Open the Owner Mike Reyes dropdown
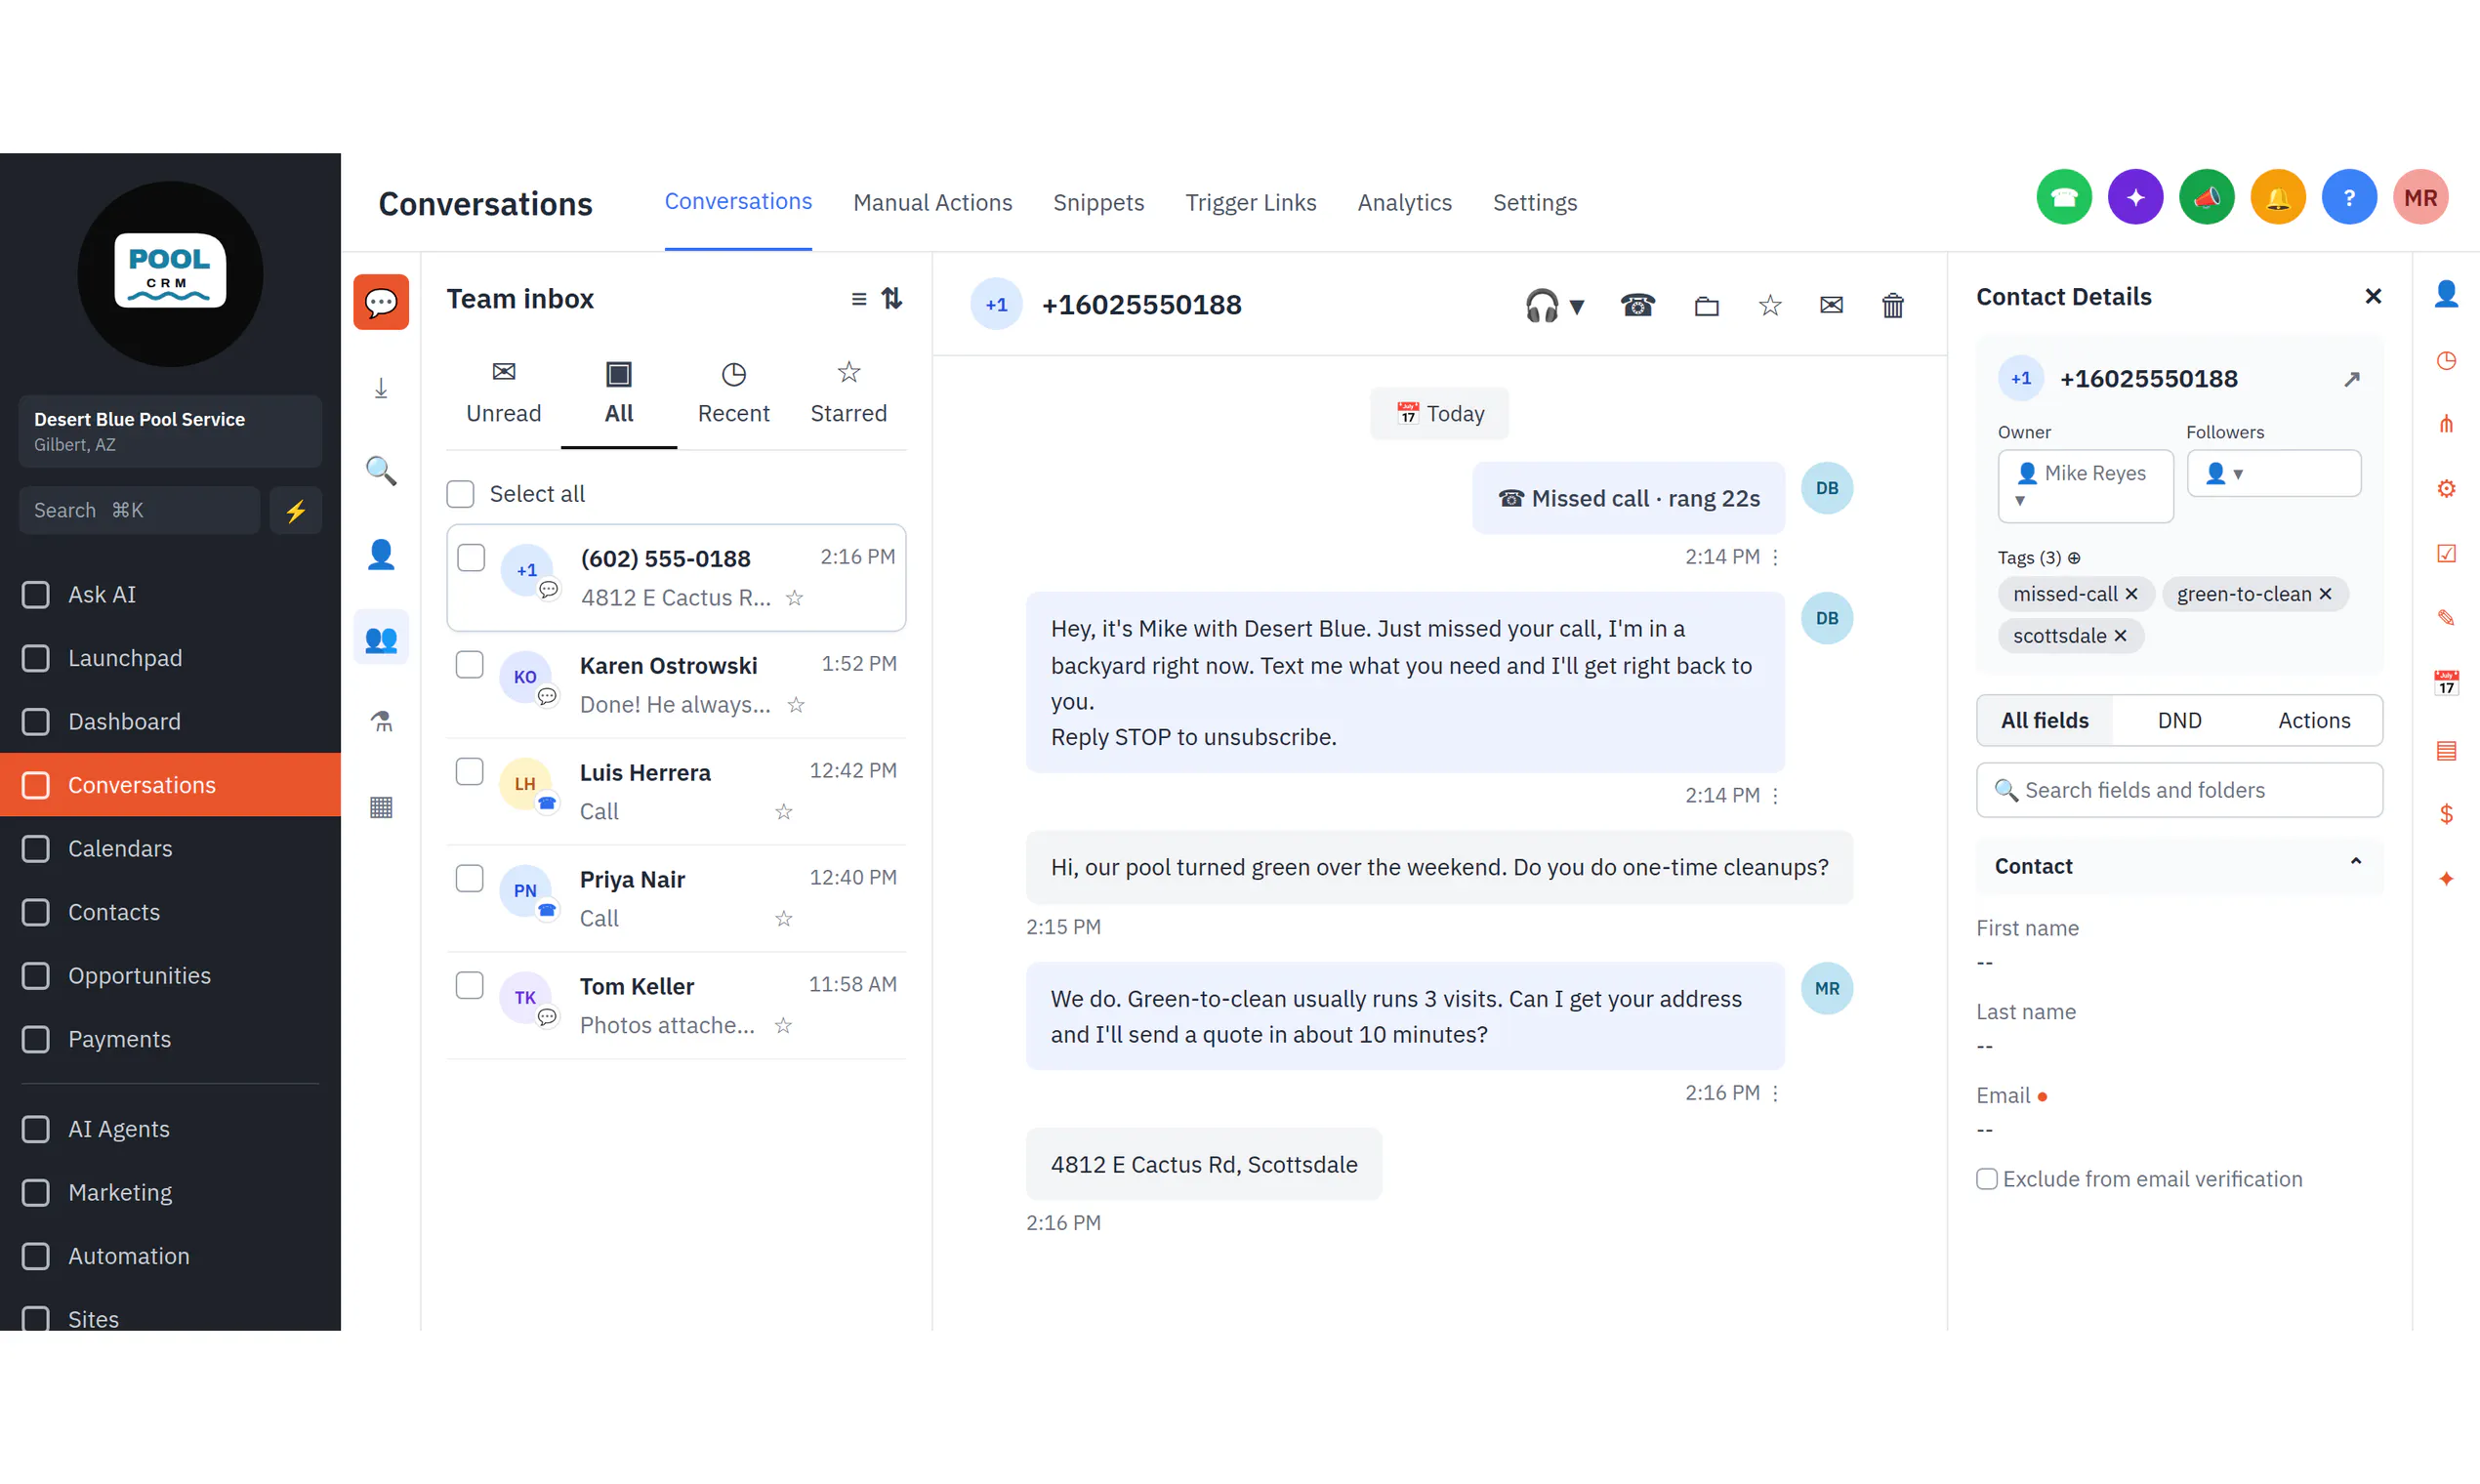Viewport: 2480px width, 1484px height. (2085, 486)
